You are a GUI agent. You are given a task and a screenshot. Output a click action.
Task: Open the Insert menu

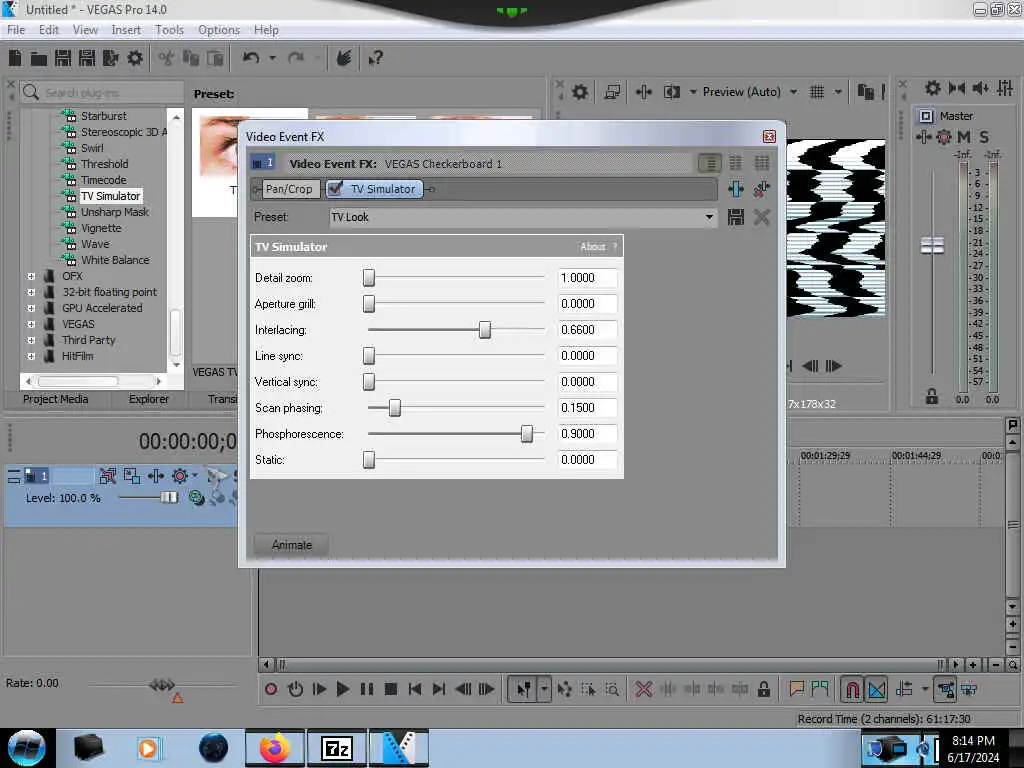pyautogui.click(x=125, y=30)
